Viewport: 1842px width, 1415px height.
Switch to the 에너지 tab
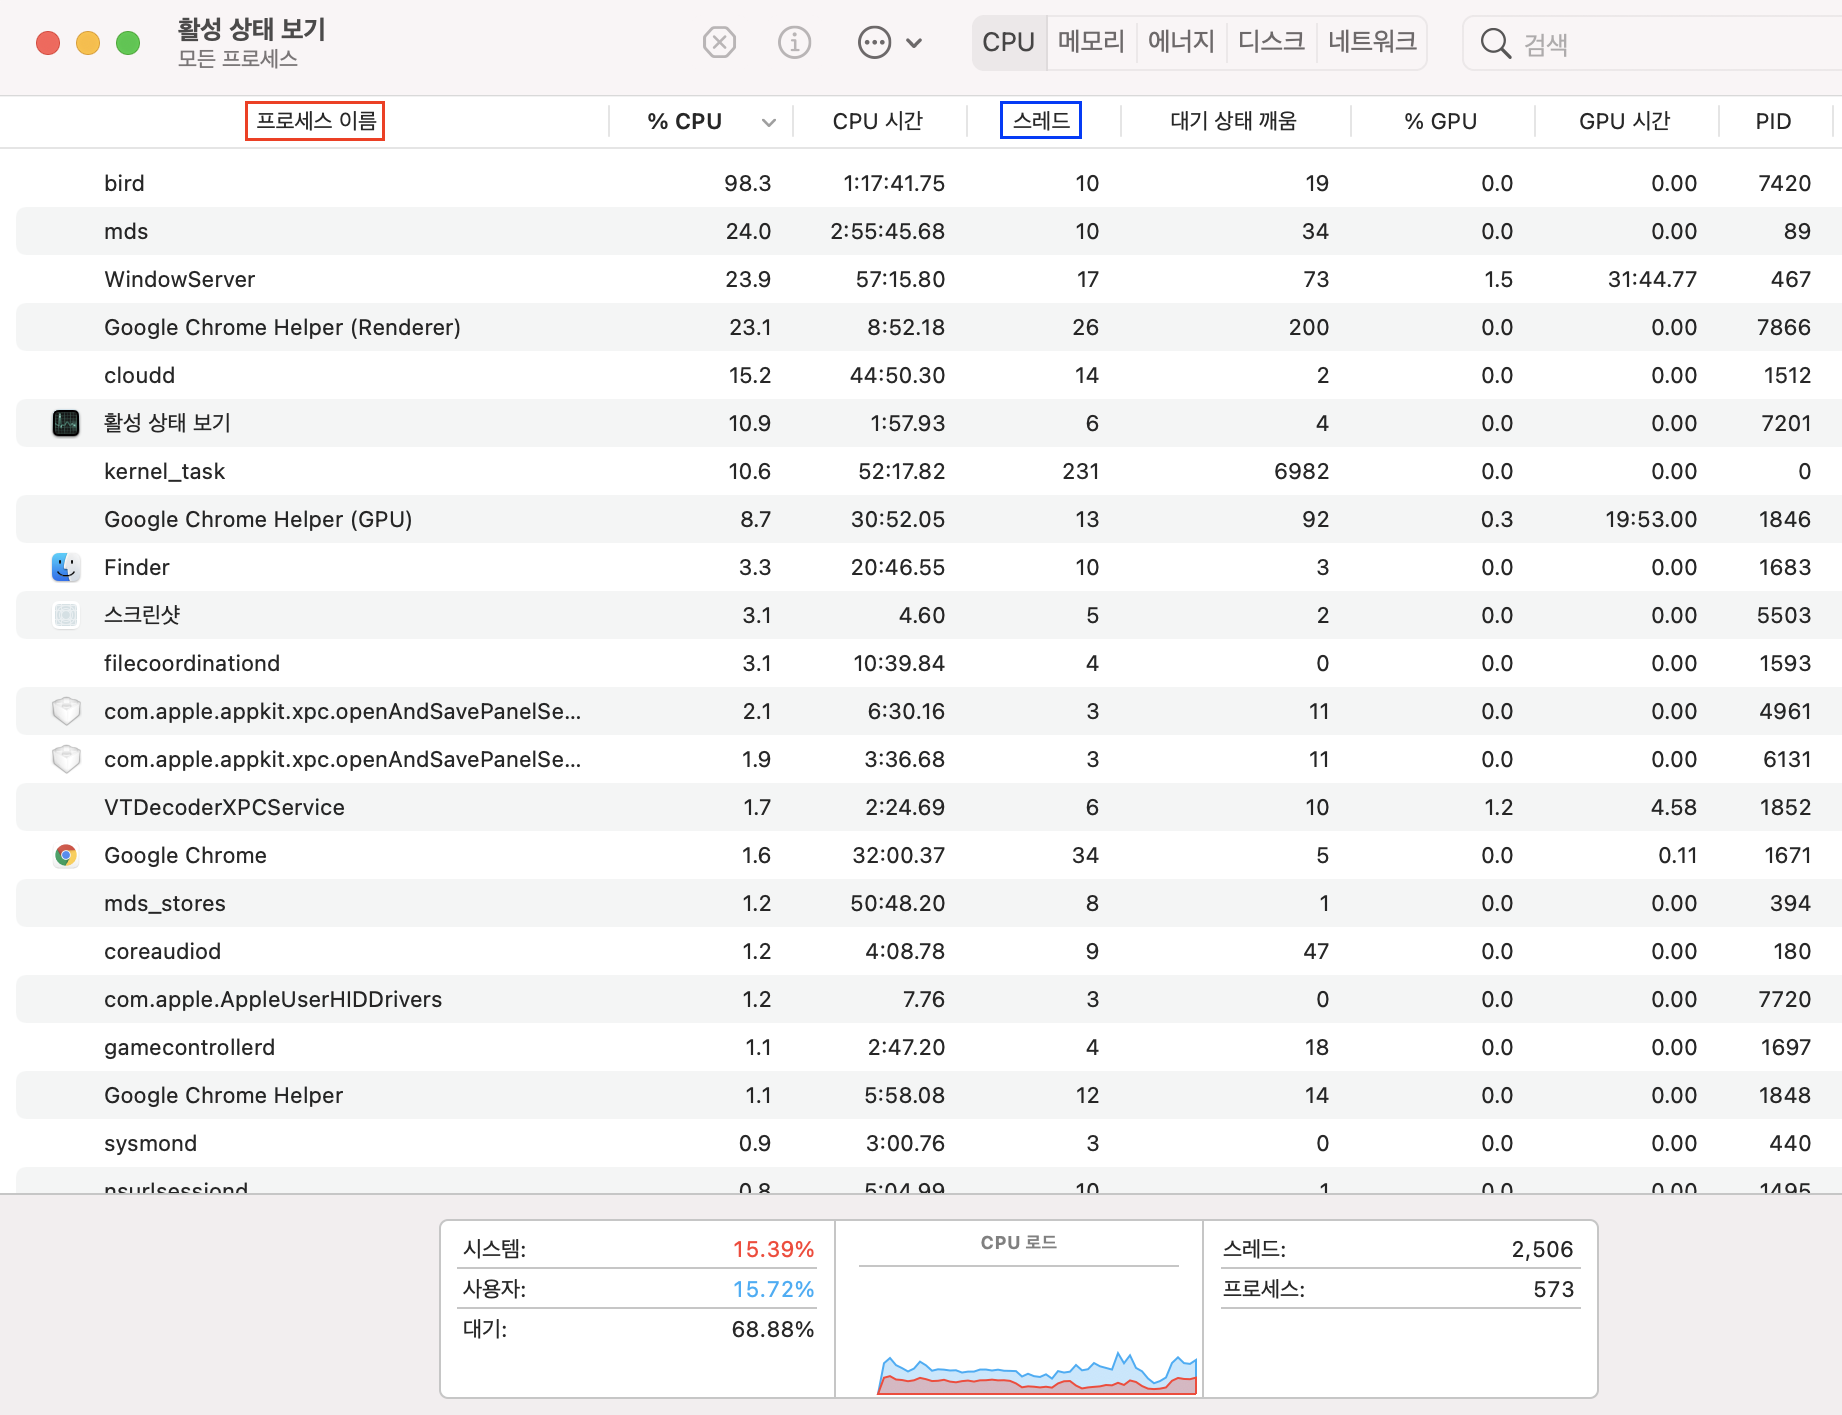tap(1181, 42)
